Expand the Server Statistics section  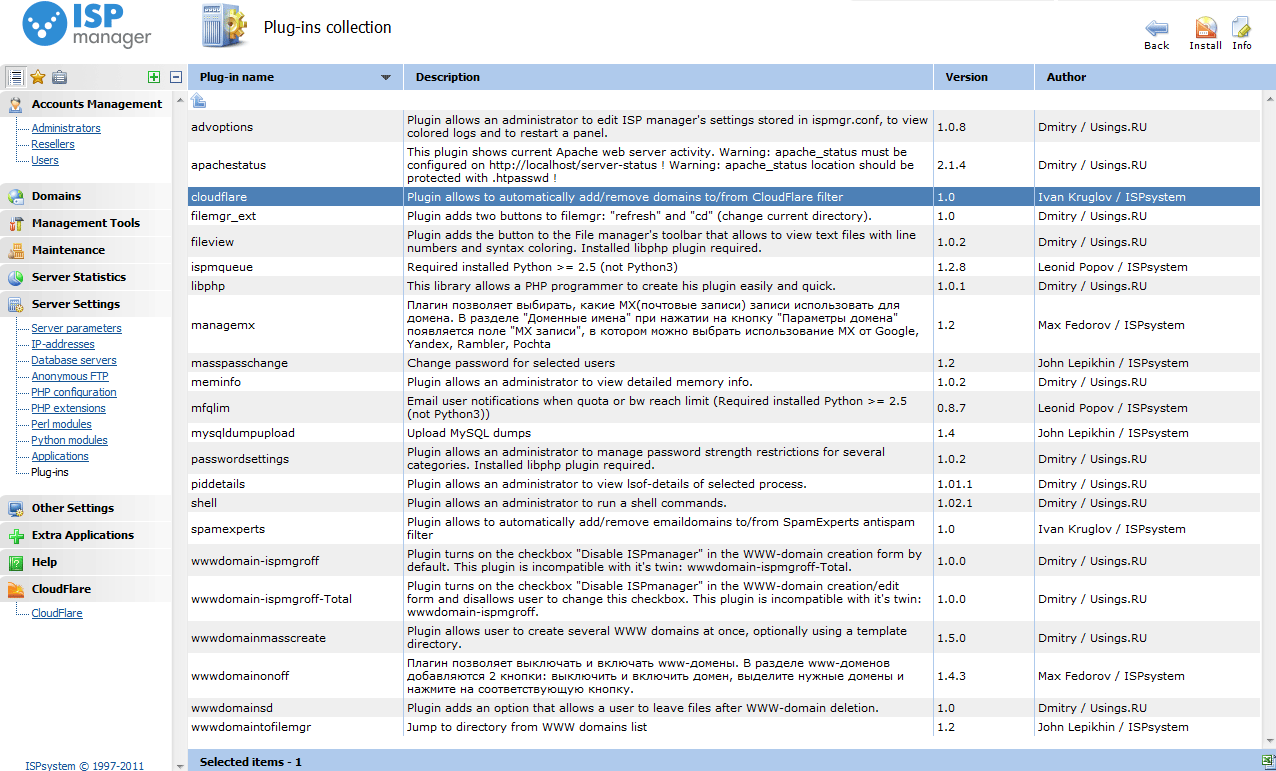click(x=78, y=277)
